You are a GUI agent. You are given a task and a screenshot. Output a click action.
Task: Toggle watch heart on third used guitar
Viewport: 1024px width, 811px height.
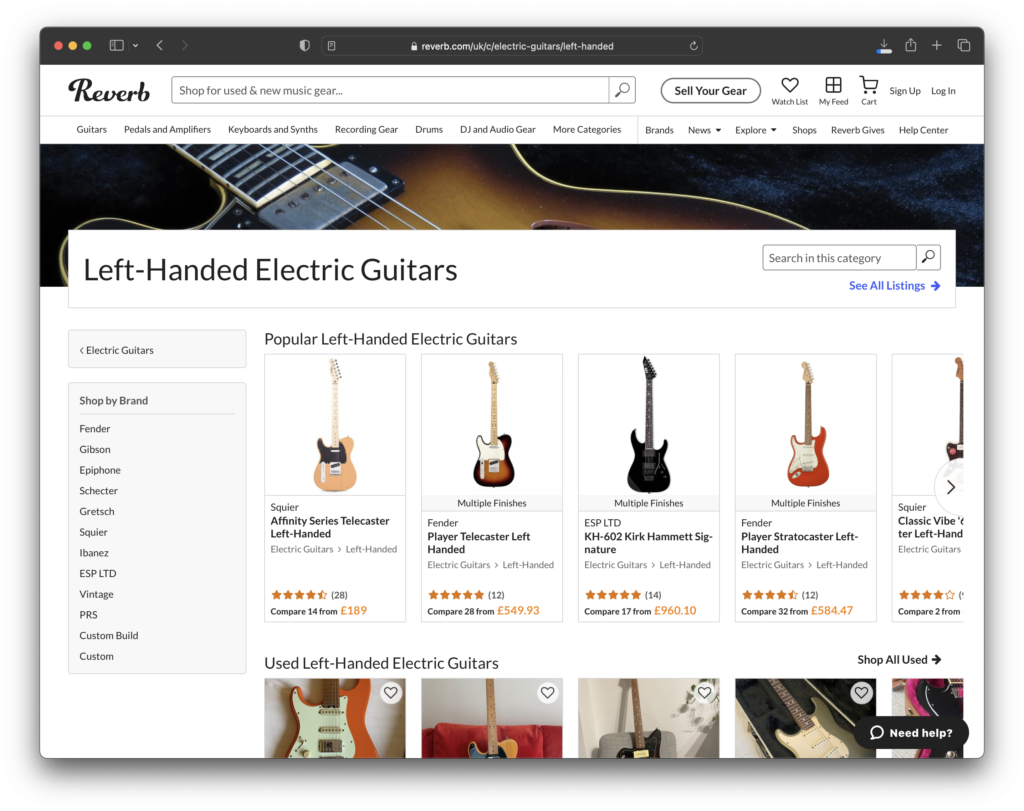[x=704, y=692]
